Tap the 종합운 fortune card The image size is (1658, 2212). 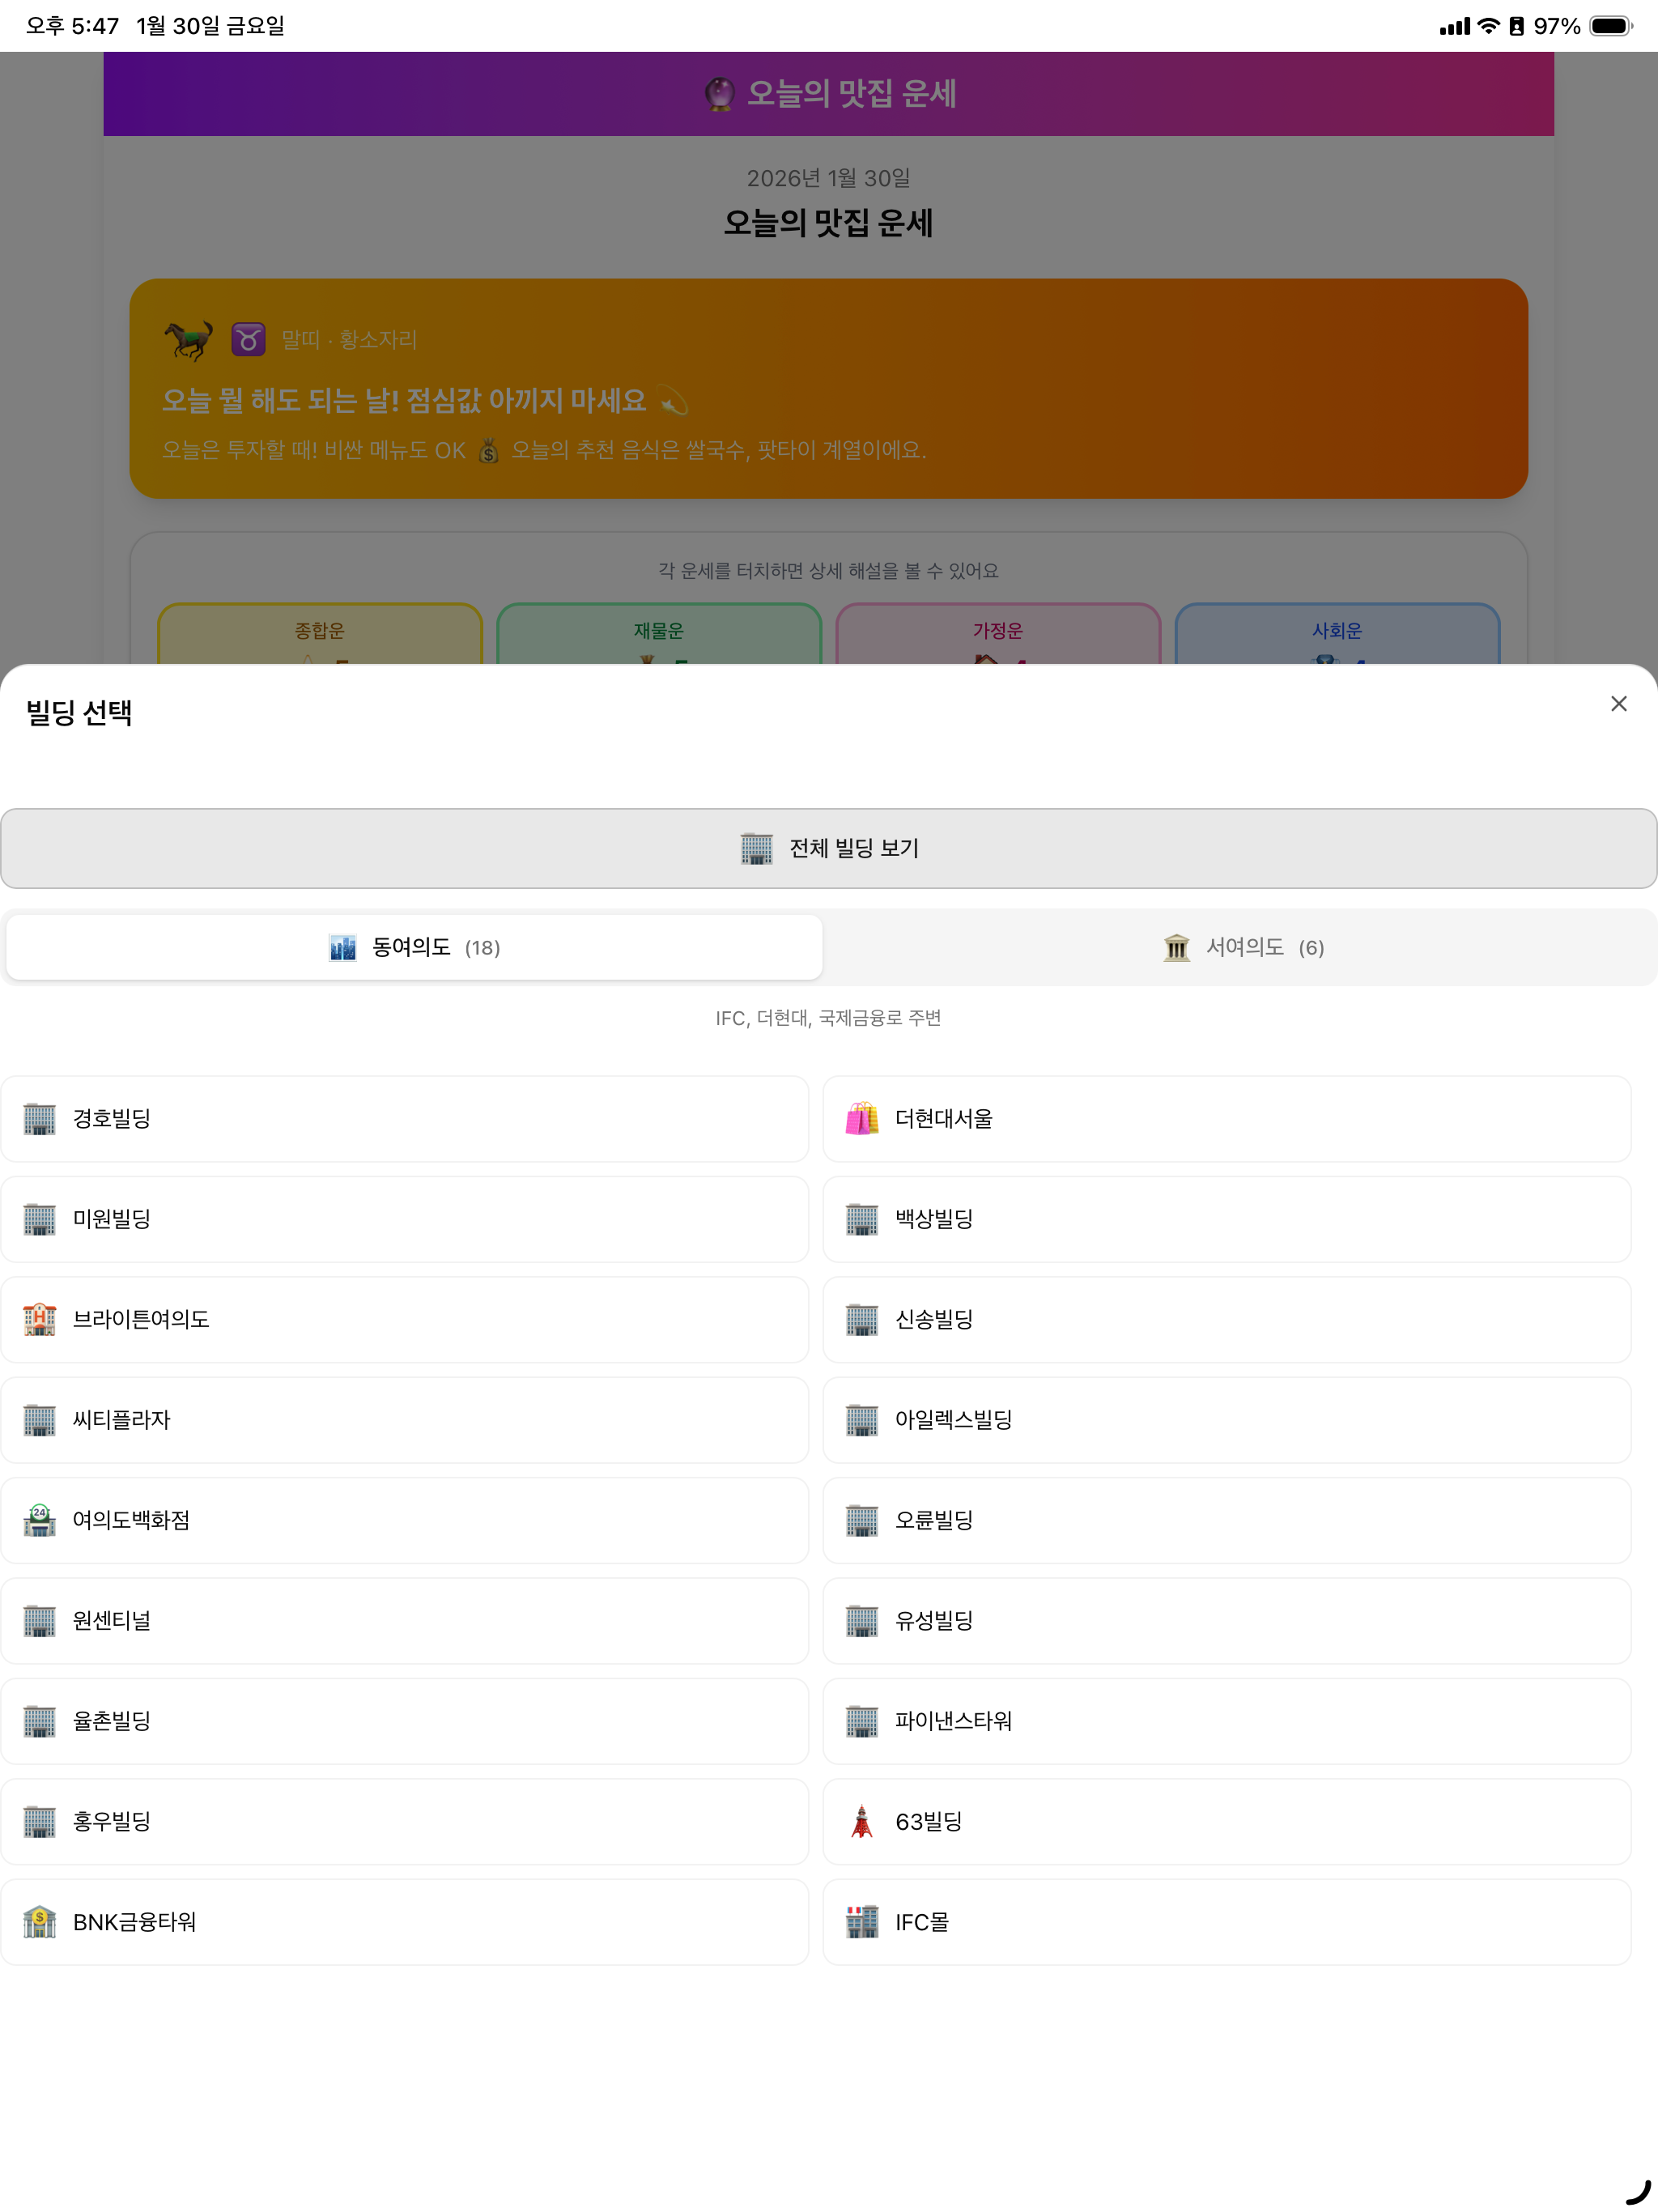(x=320, y=634)
